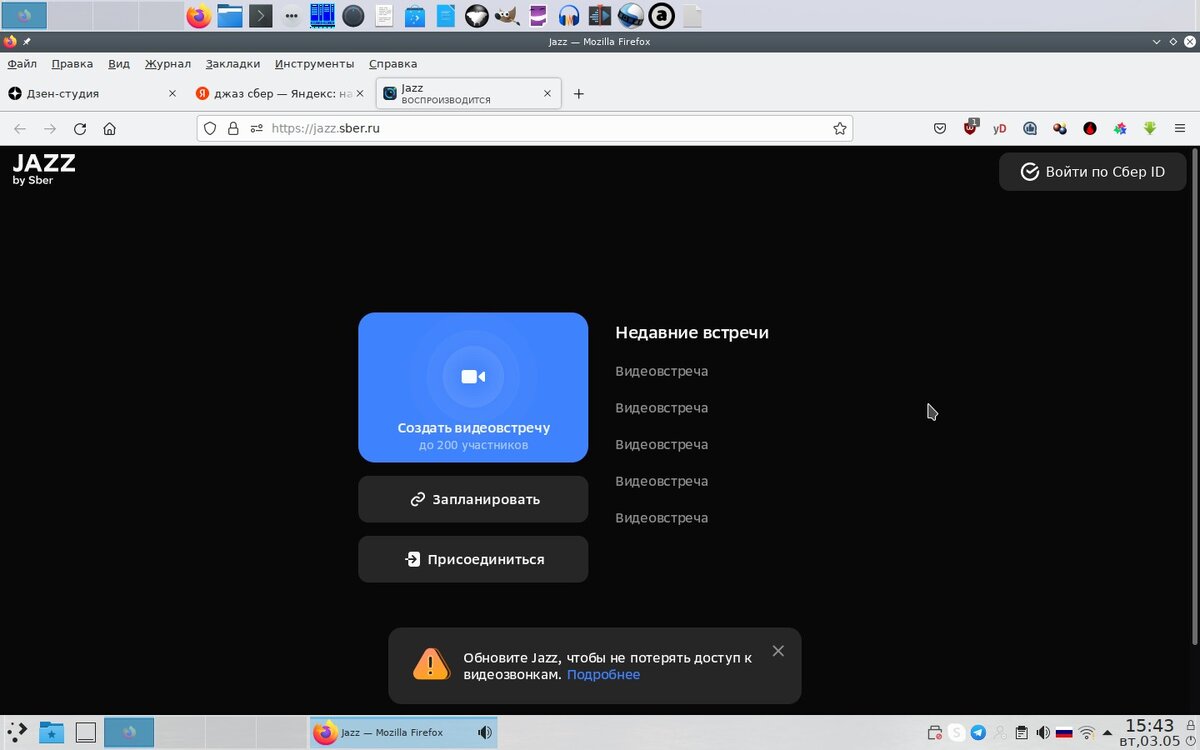1200x750 pixels.
Task: Open Telegram from the system tray
Action: pyautogui.click(x=978, y=732)
